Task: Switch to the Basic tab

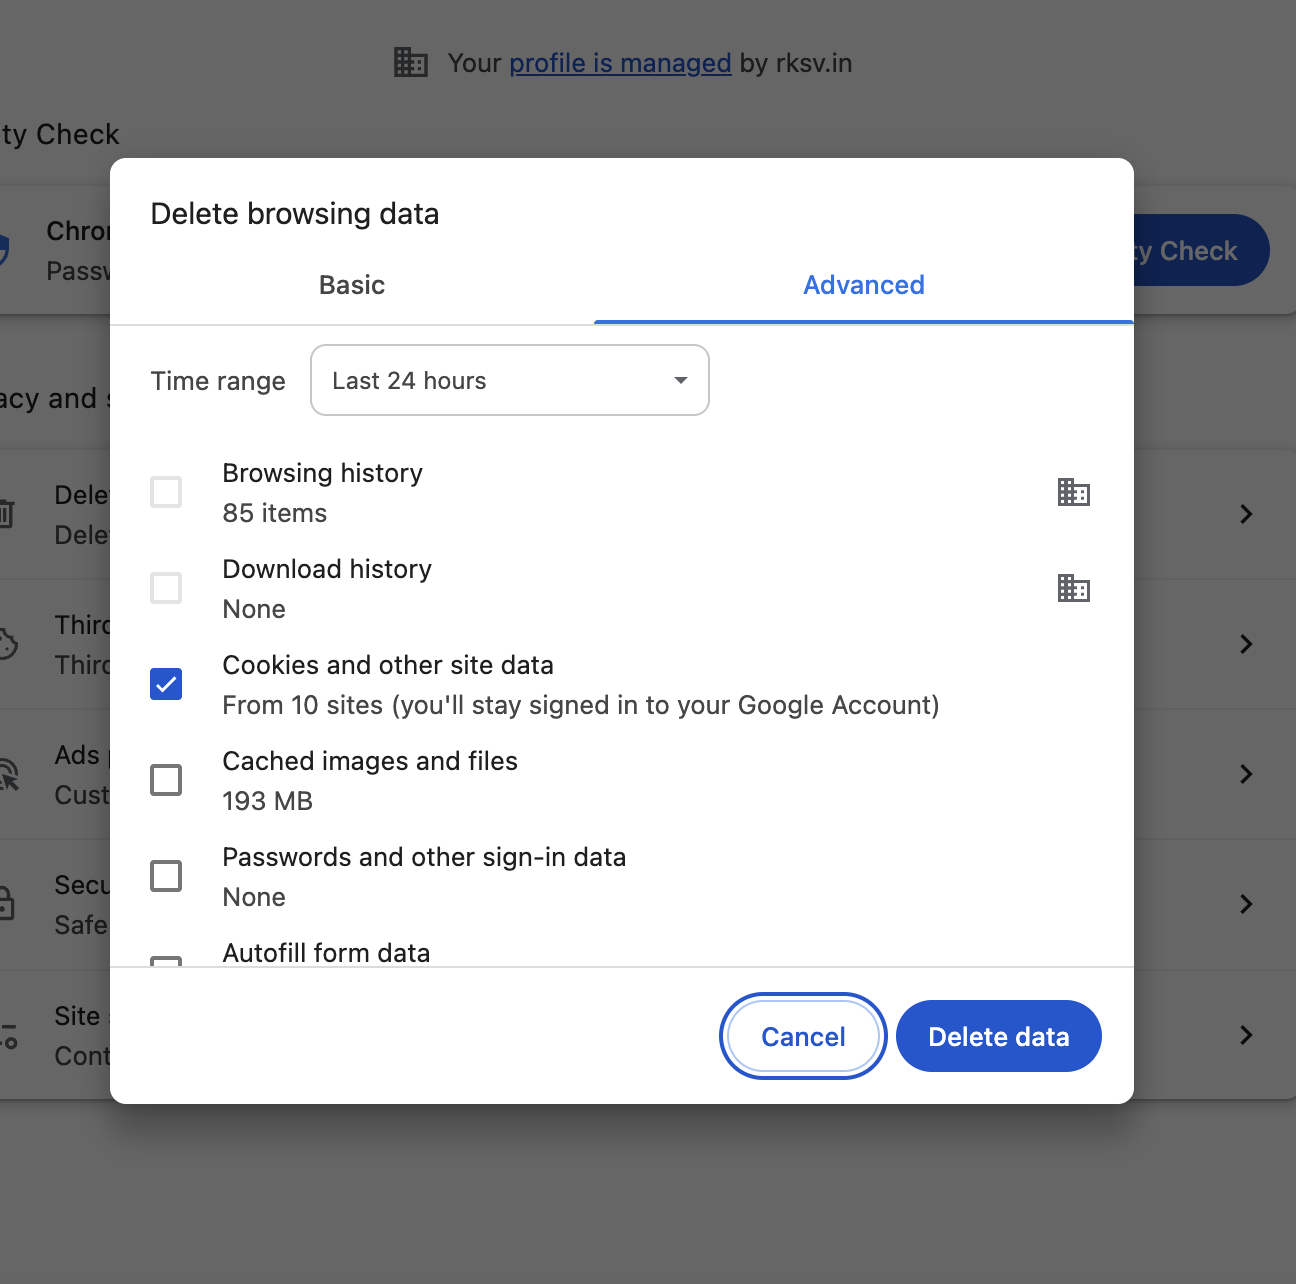Action: (352, 285)
